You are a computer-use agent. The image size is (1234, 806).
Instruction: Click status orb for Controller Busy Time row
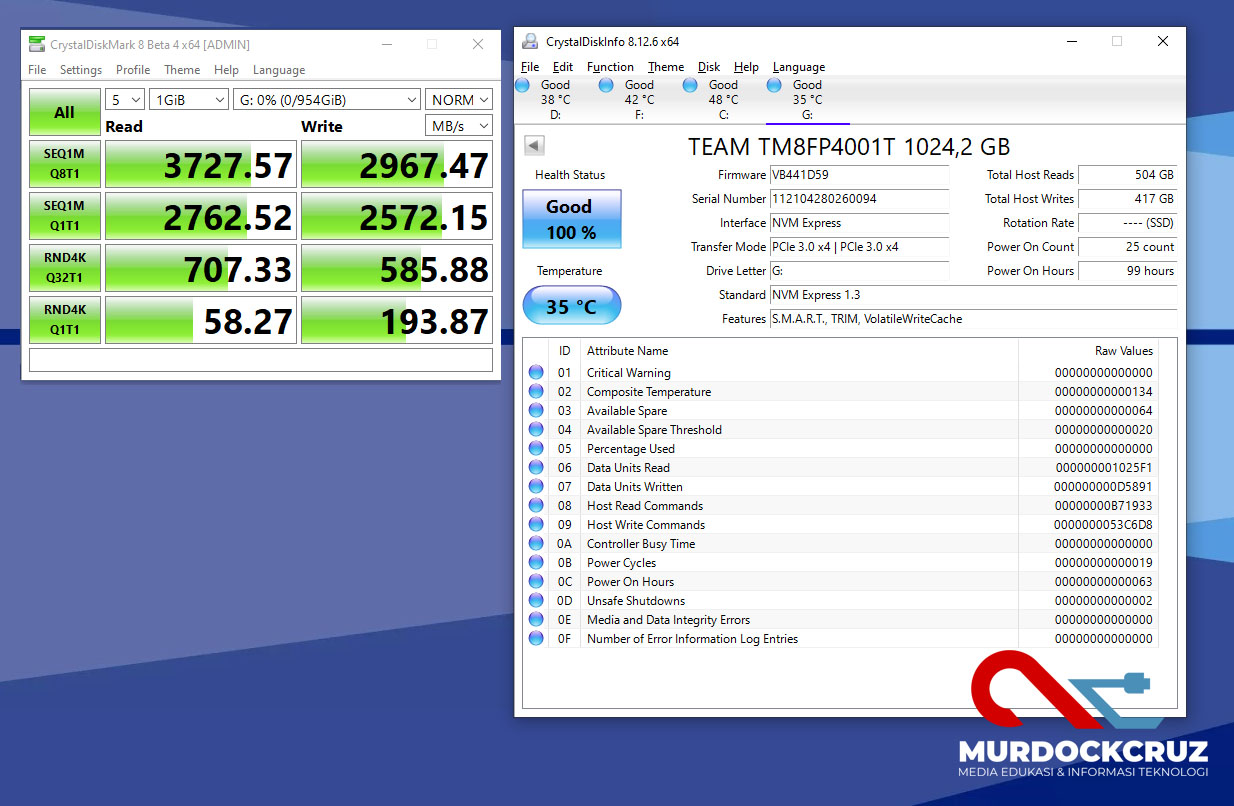point(537,544)
